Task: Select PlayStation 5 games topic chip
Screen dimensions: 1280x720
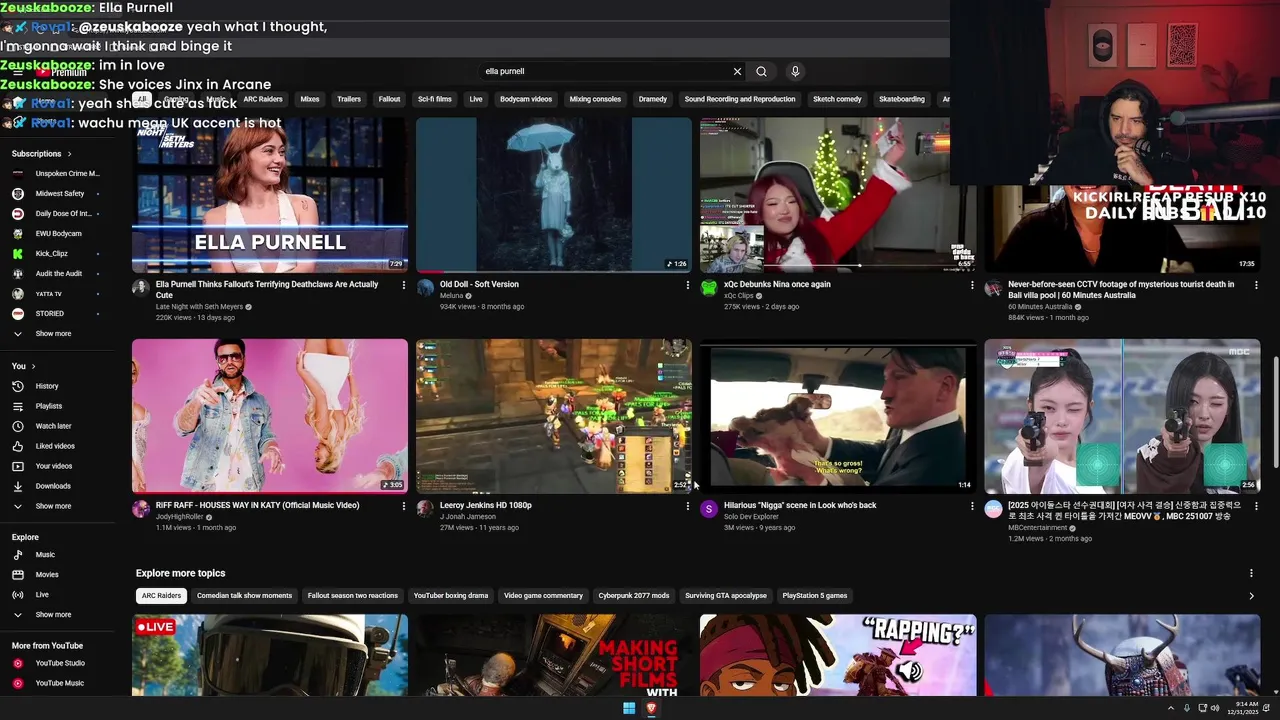Action: point(815,596)
